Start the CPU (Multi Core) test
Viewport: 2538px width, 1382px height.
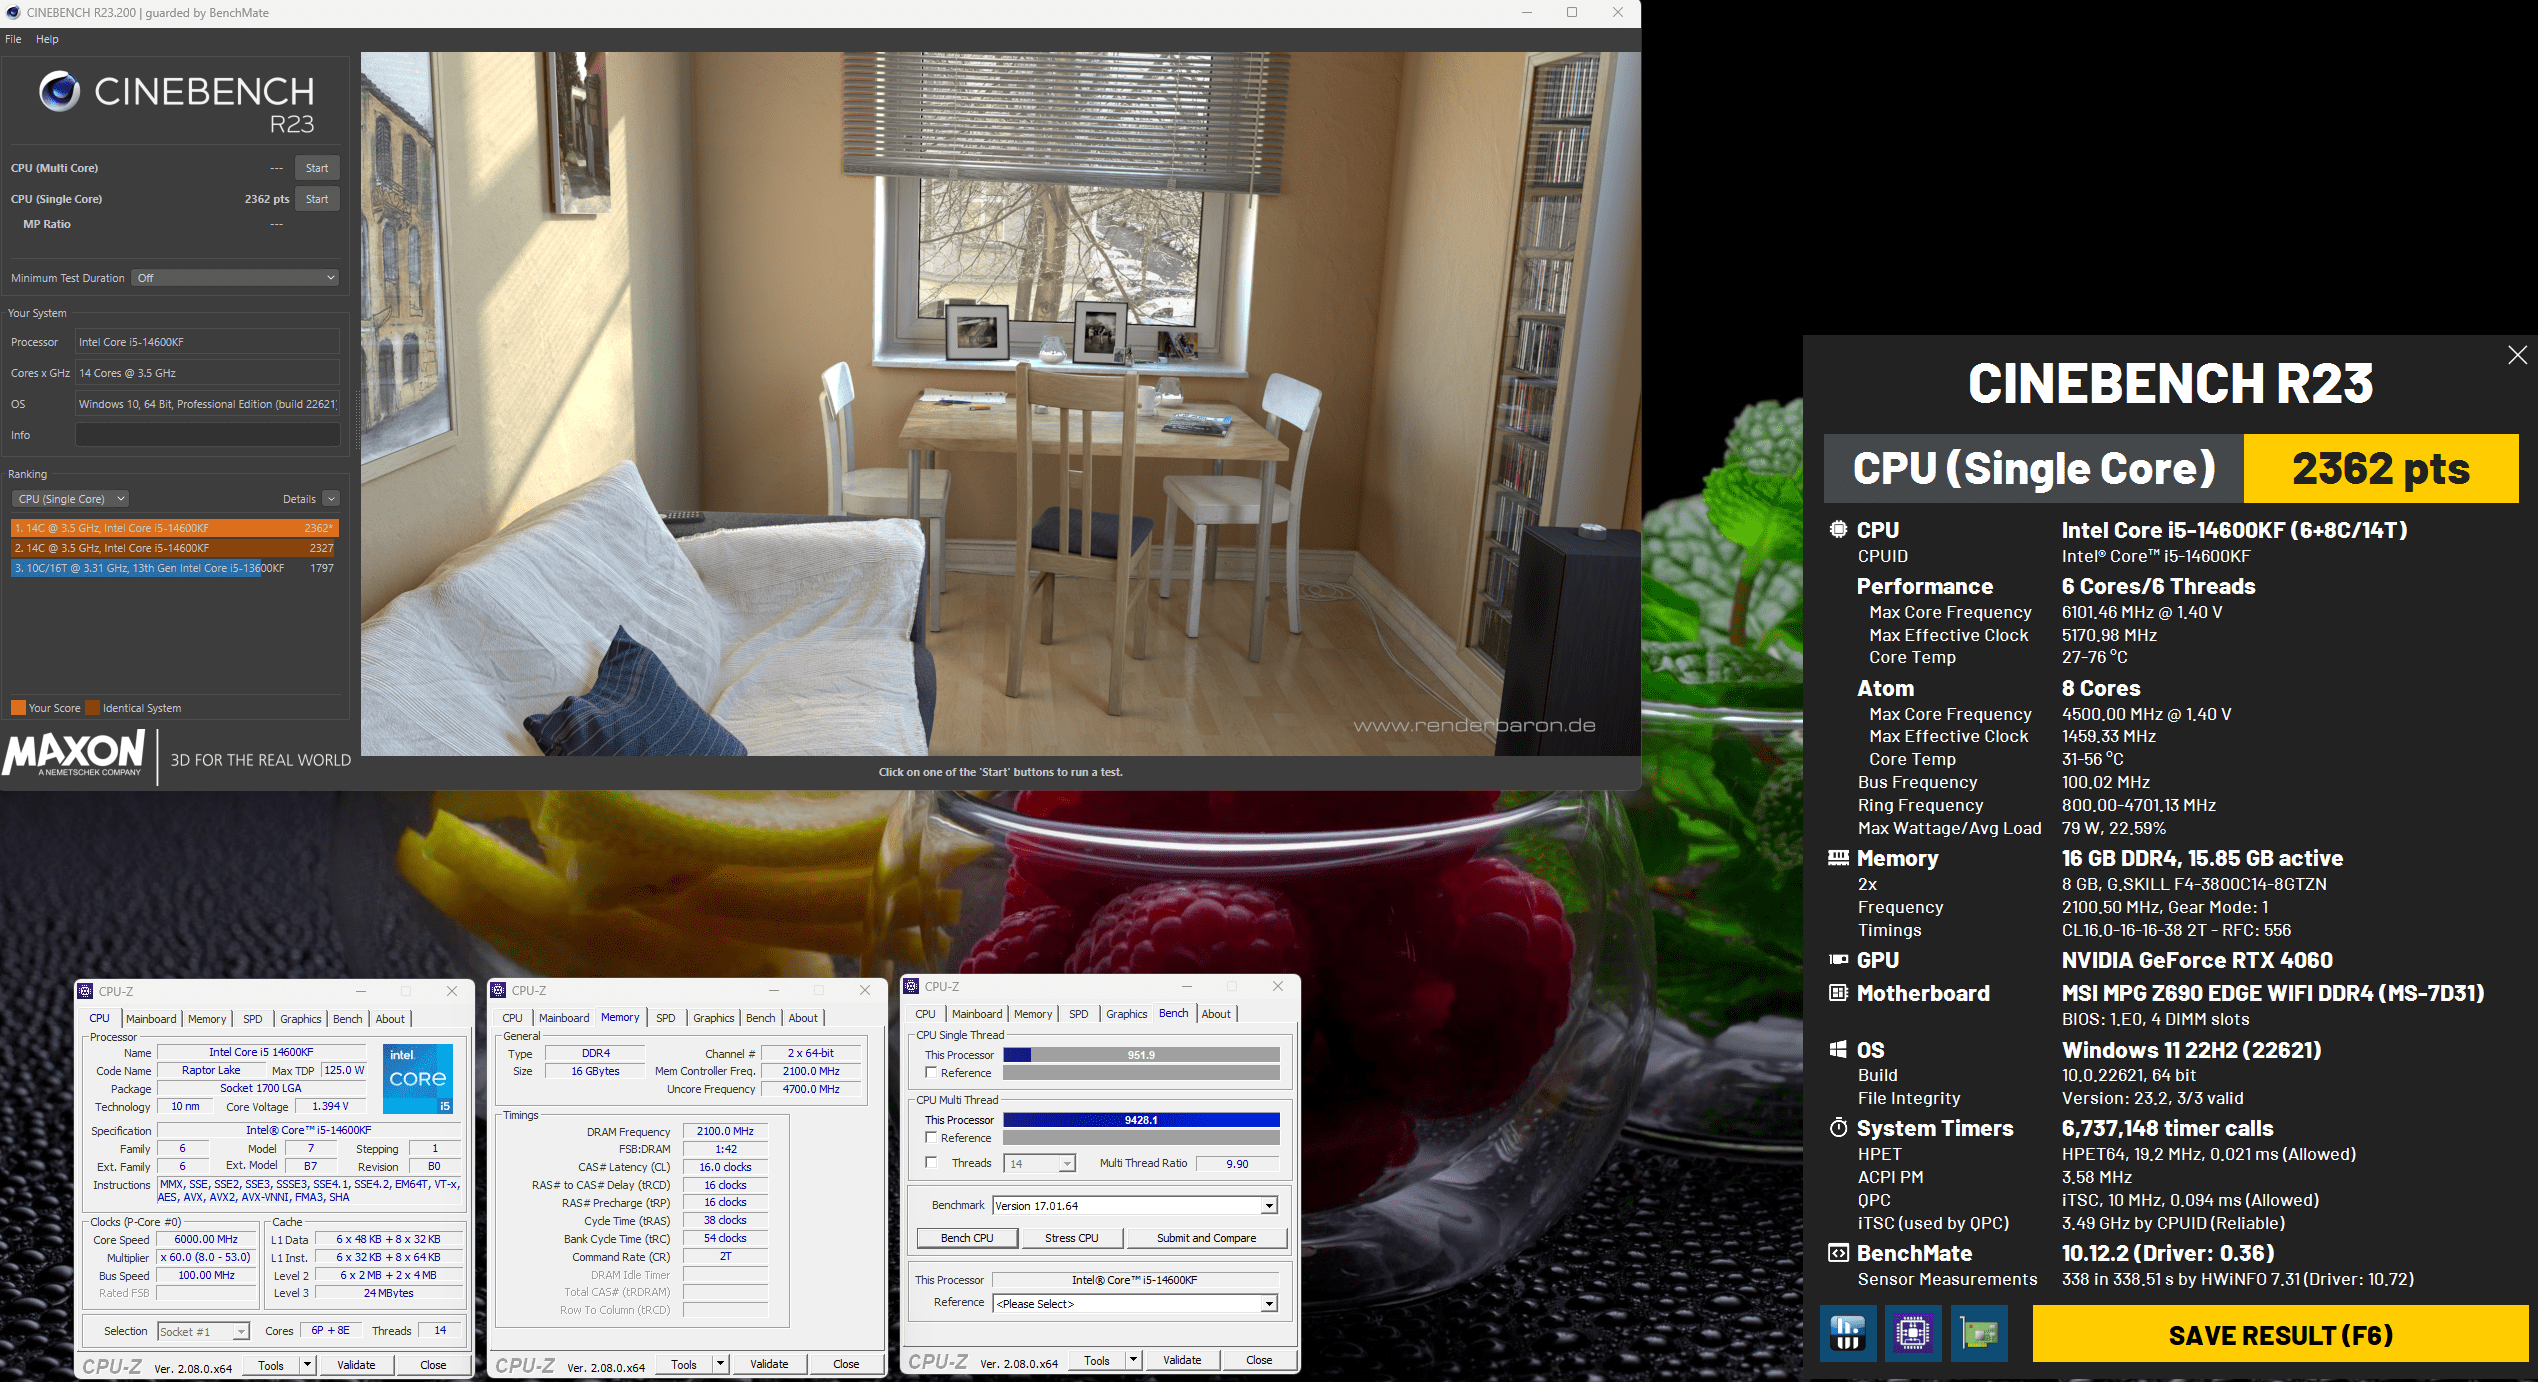317,168
